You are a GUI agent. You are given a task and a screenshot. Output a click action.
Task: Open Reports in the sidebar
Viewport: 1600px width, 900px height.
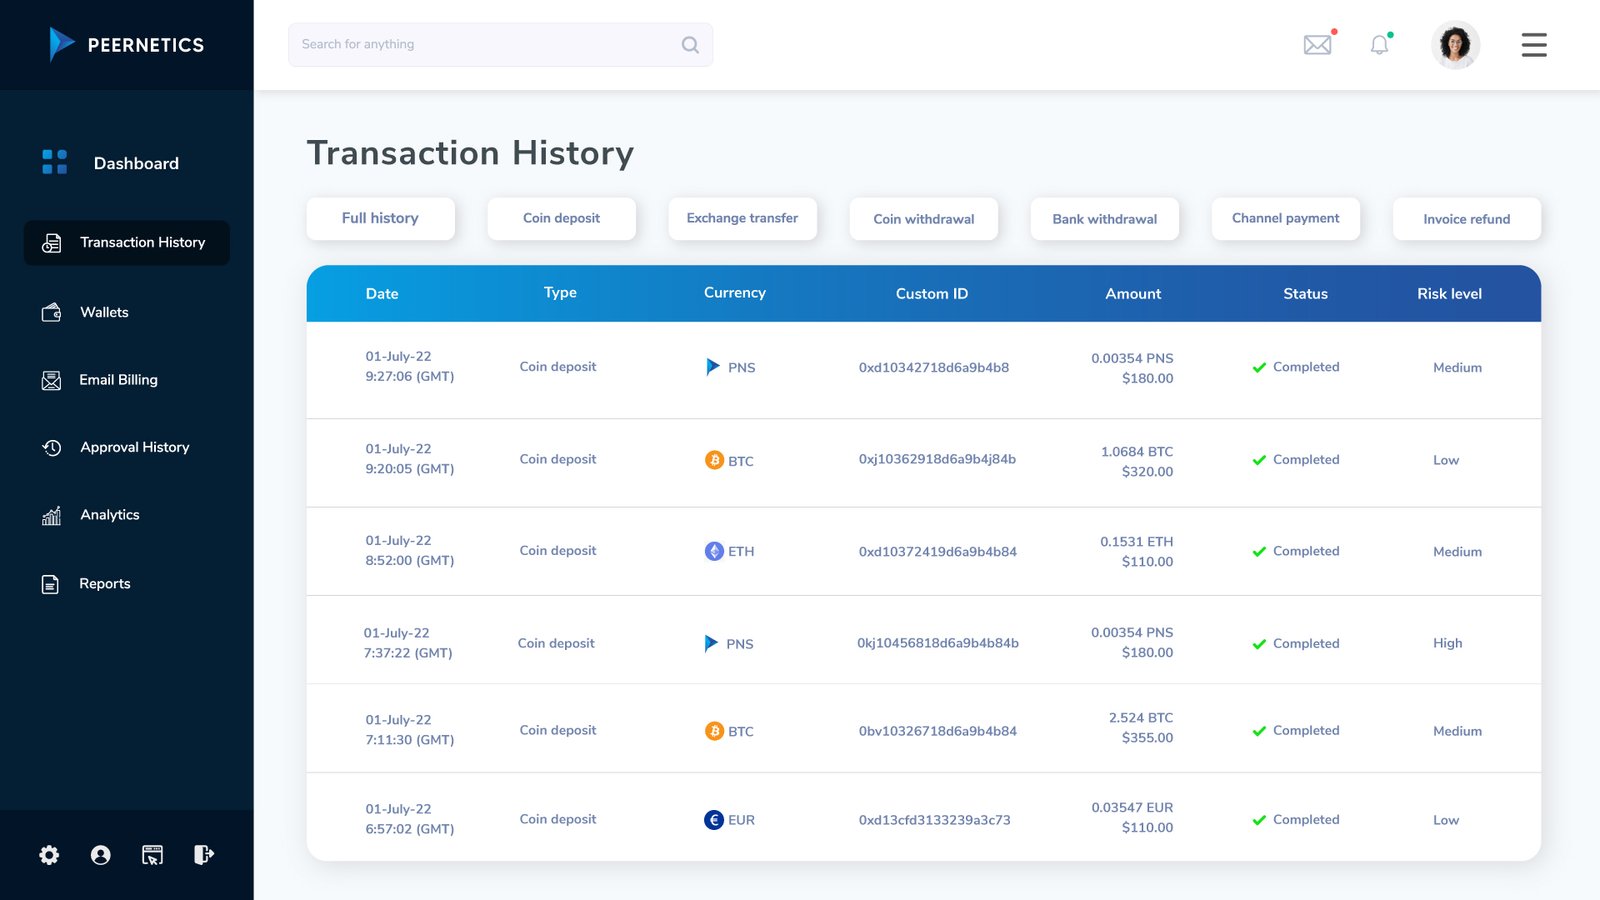104,584
